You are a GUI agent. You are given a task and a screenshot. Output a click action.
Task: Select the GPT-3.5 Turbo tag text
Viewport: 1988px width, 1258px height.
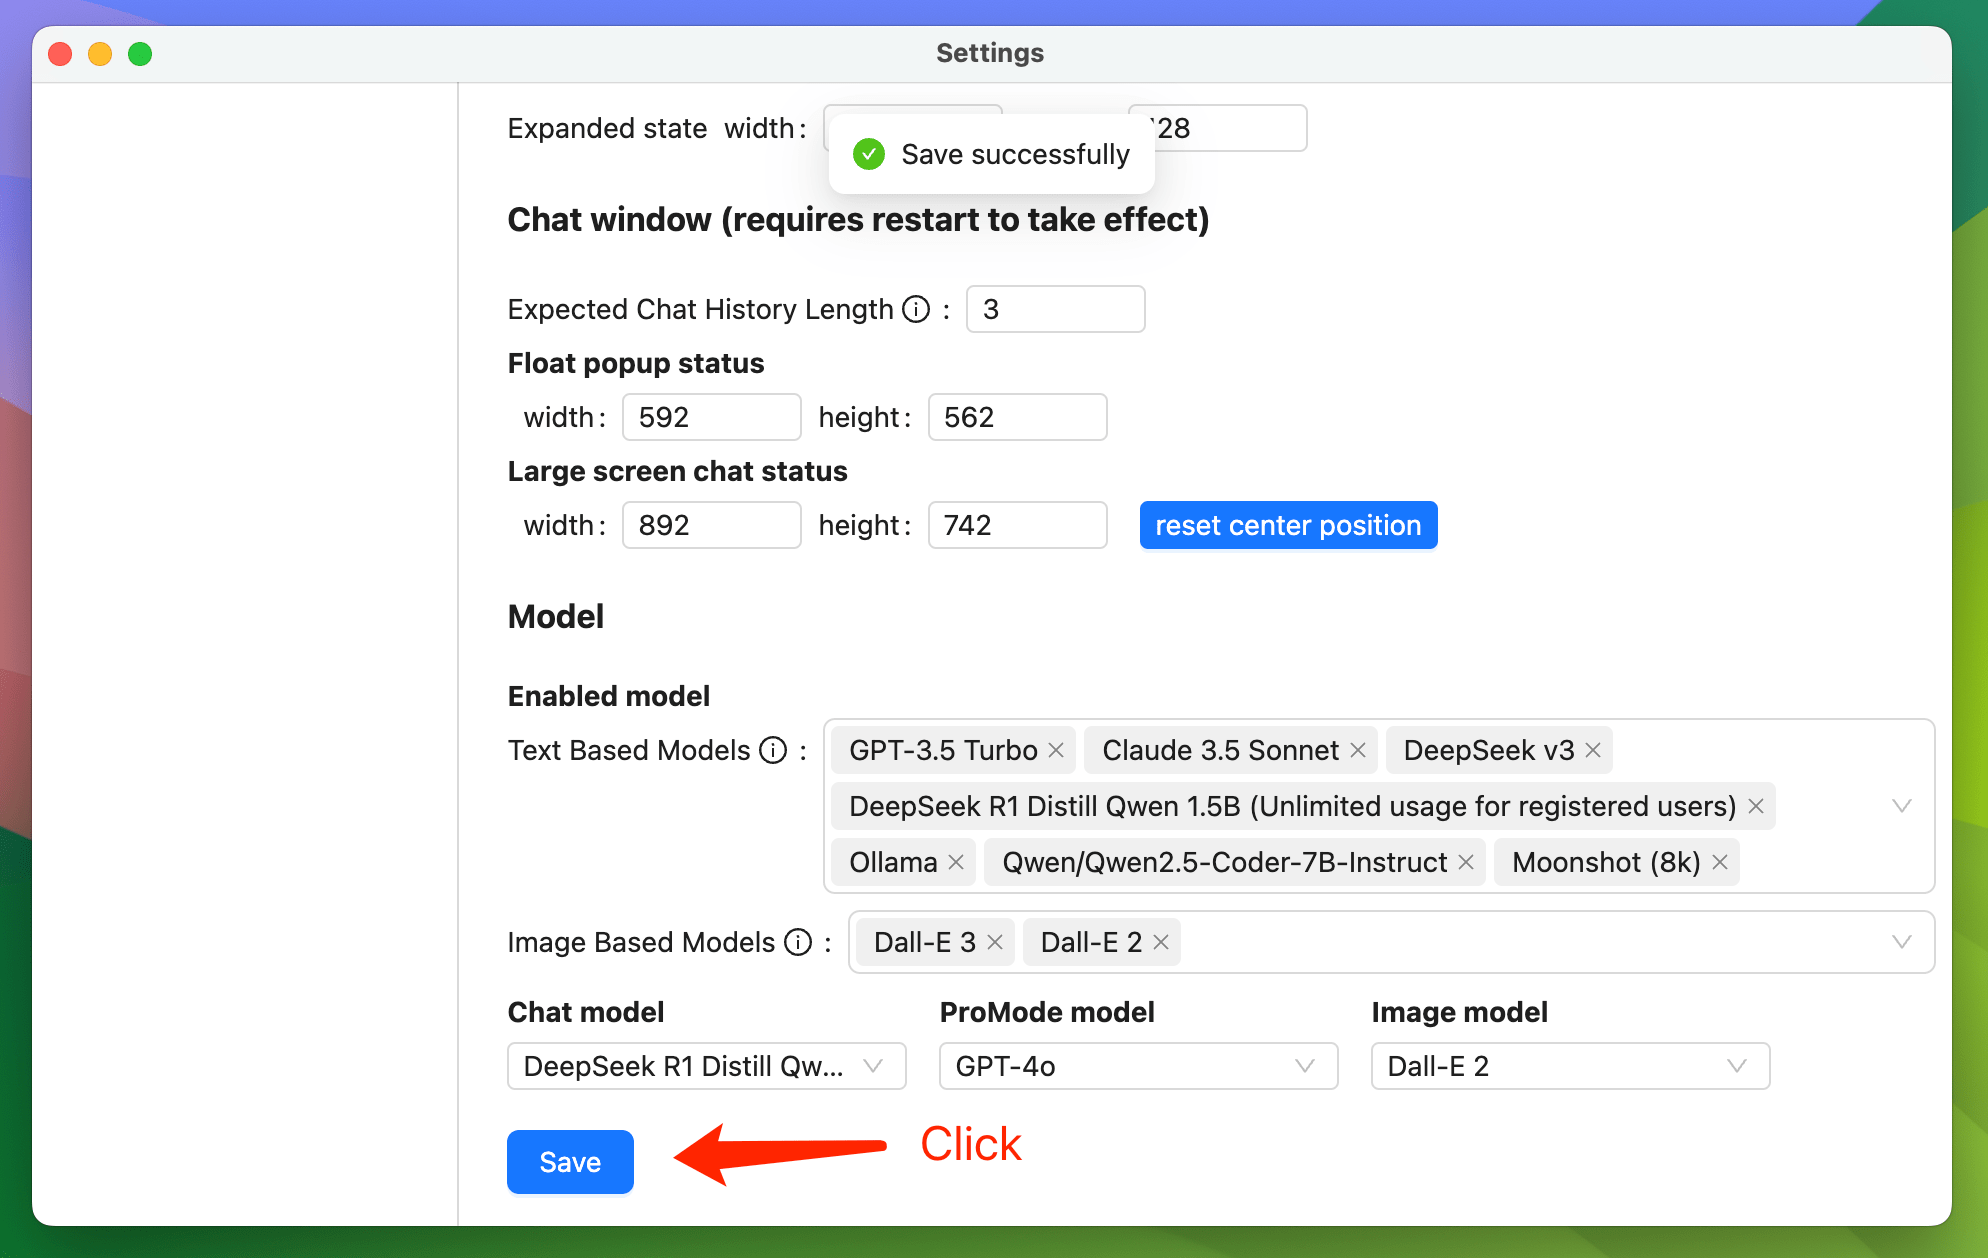pyautogui.click(x=943, y=750)
